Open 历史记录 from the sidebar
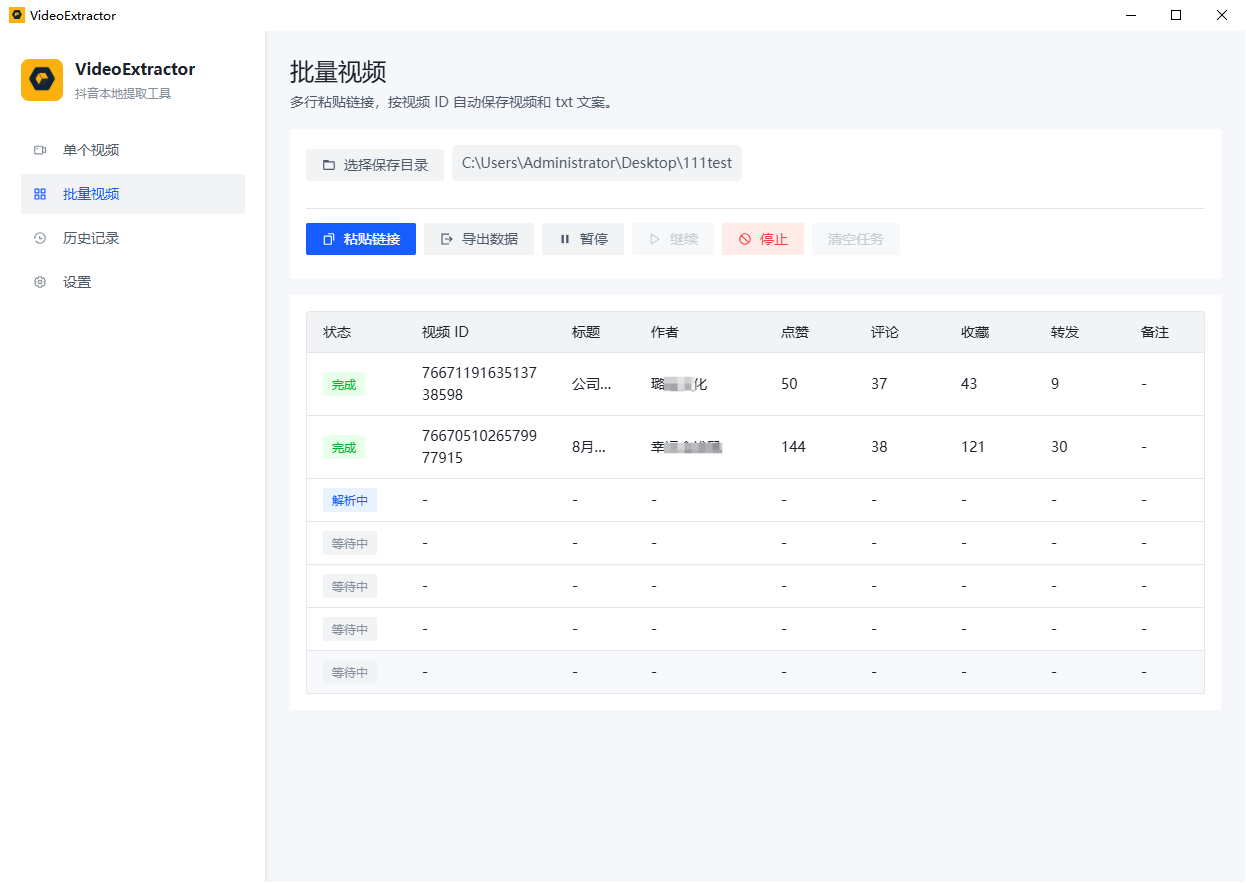The width and height of the screenshot is (1246, 883). (x=133, y=238)
